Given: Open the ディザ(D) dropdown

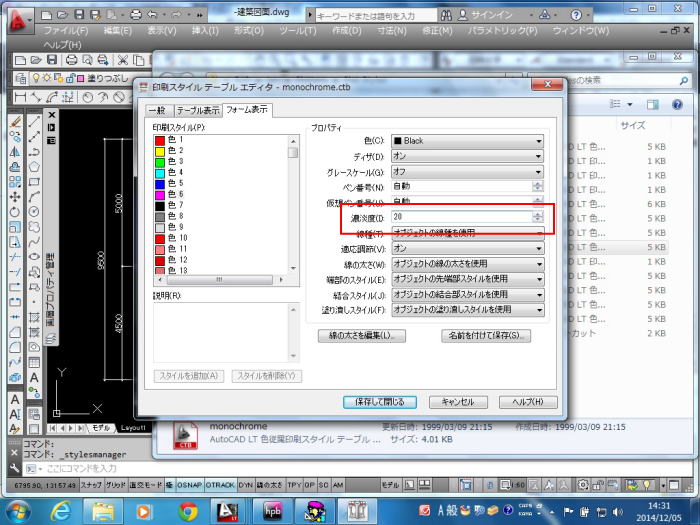Looking at the screenshot, I should point(468,156).
